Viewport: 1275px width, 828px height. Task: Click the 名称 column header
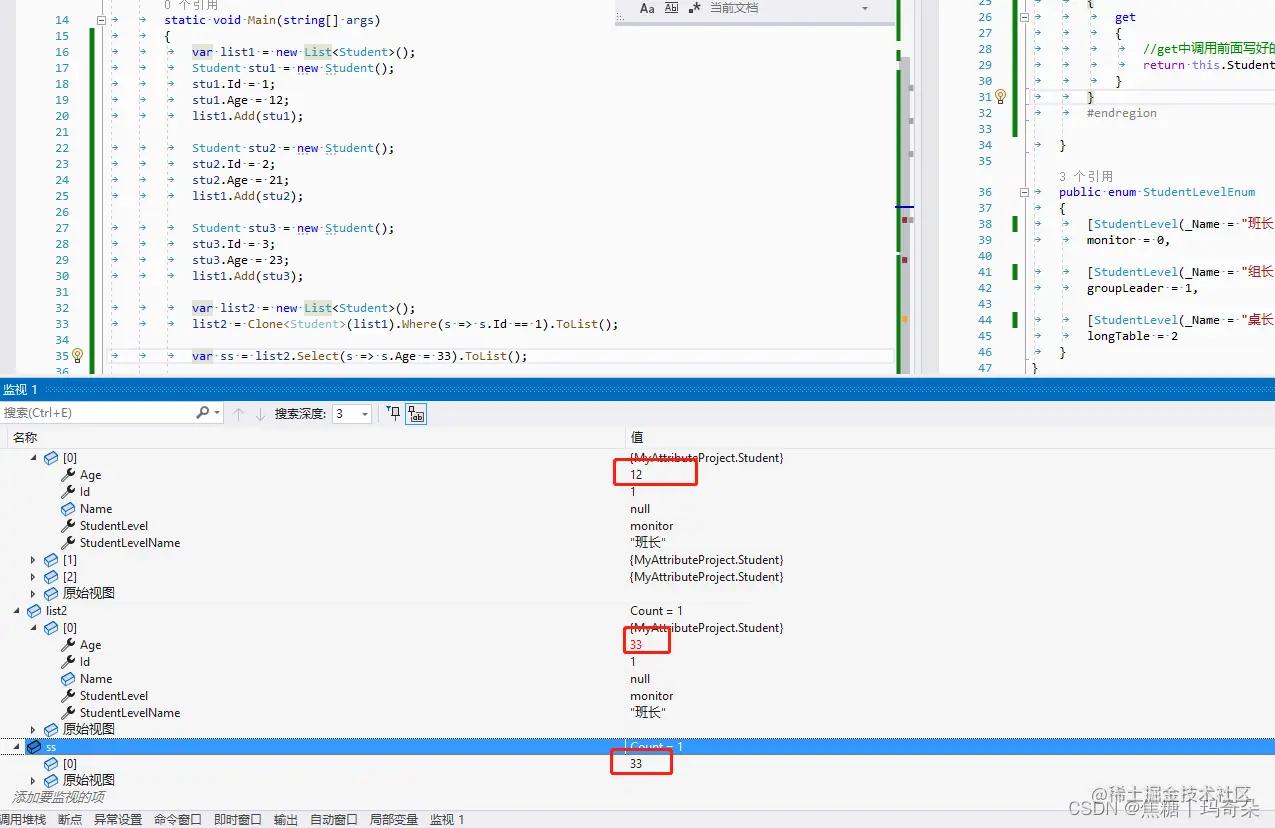[x=24, y=437]
